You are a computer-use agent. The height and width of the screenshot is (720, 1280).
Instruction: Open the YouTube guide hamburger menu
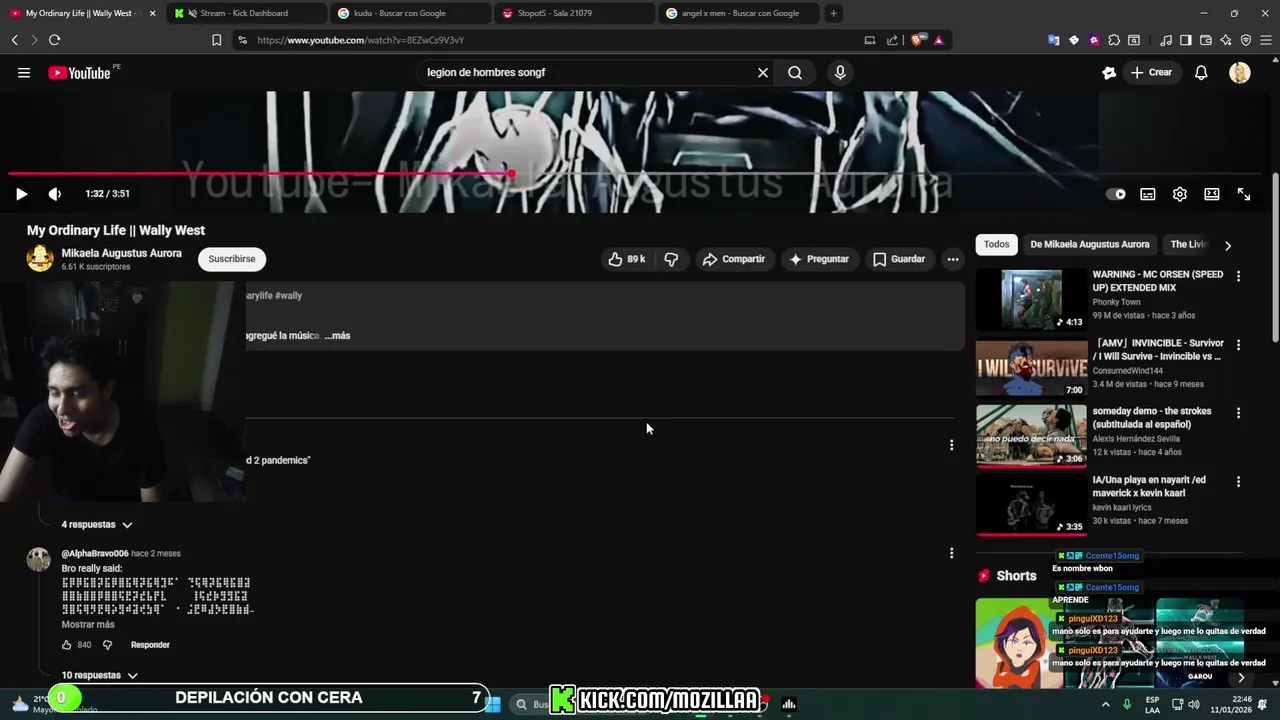click(x=24, y=72)
